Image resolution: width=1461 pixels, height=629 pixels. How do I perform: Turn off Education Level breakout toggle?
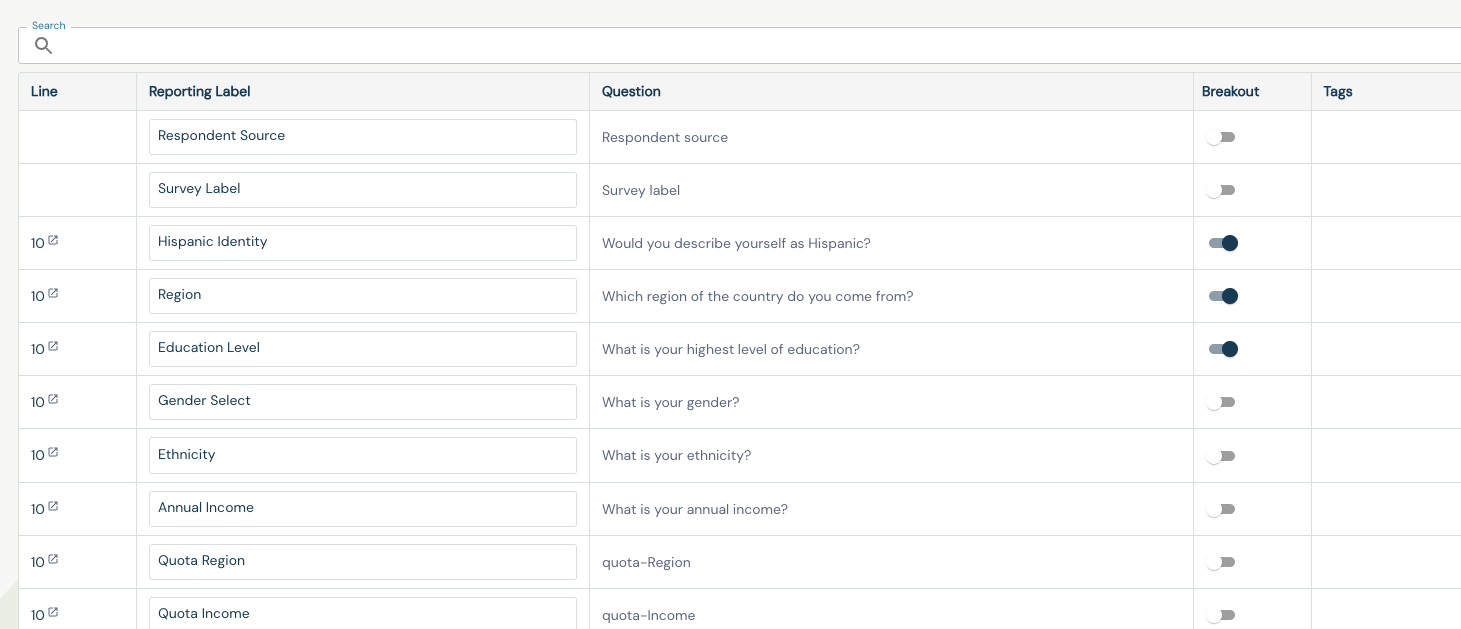(1223, 349)
